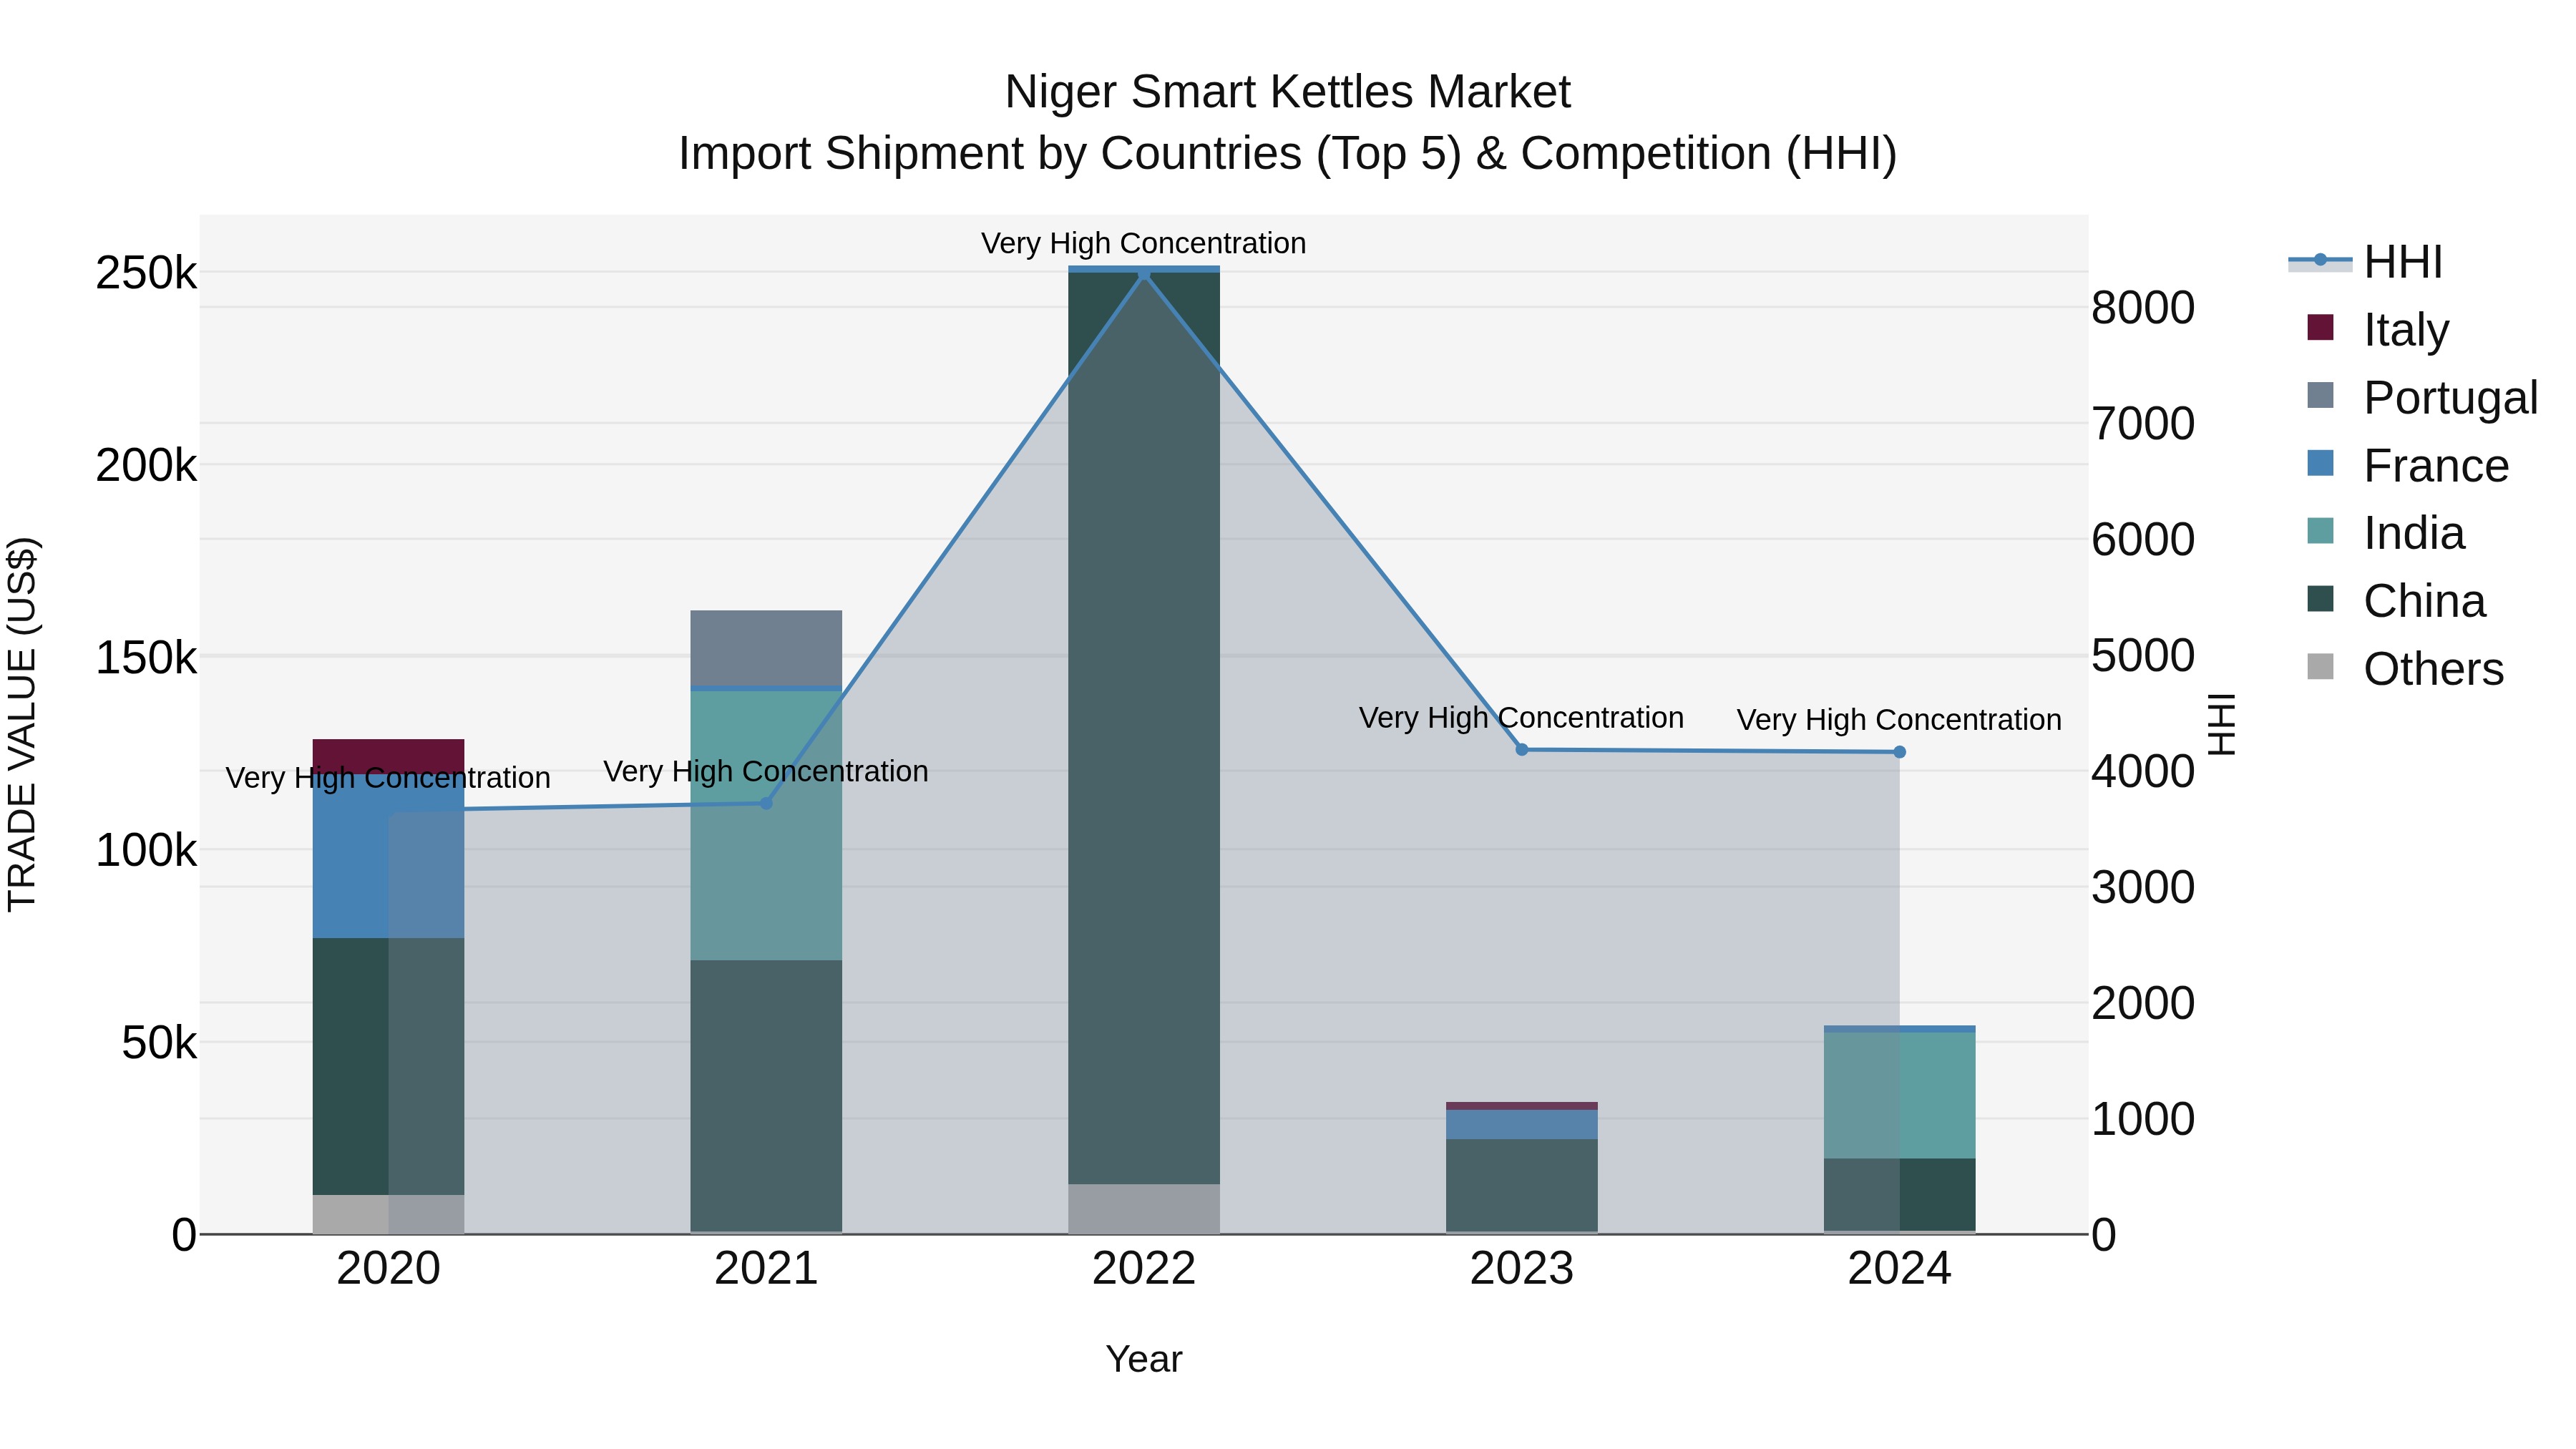Click the India segment of the 2021 bar
2576x1449 pixels.
click(x=766, y=826)
